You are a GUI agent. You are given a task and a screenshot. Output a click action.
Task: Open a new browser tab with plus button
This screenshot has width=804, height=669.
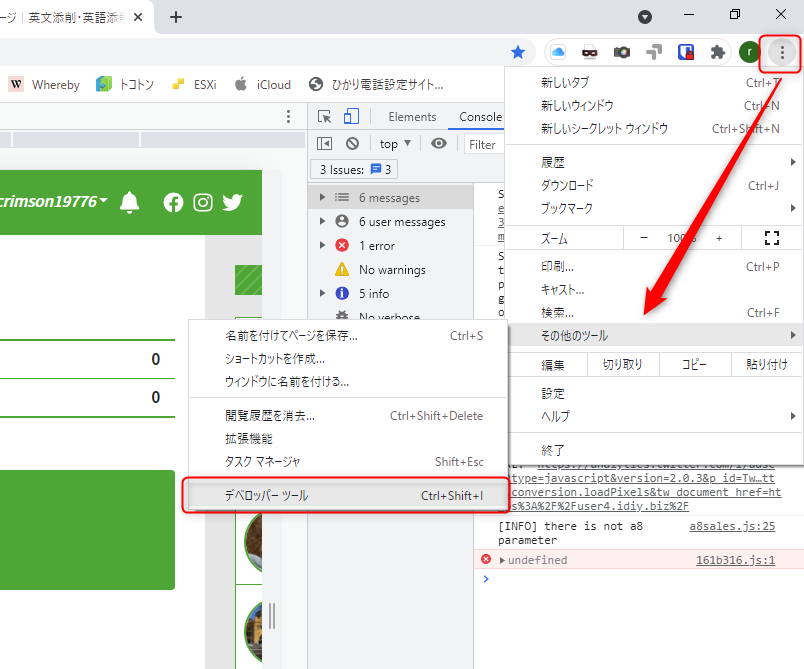click(176, 17)
